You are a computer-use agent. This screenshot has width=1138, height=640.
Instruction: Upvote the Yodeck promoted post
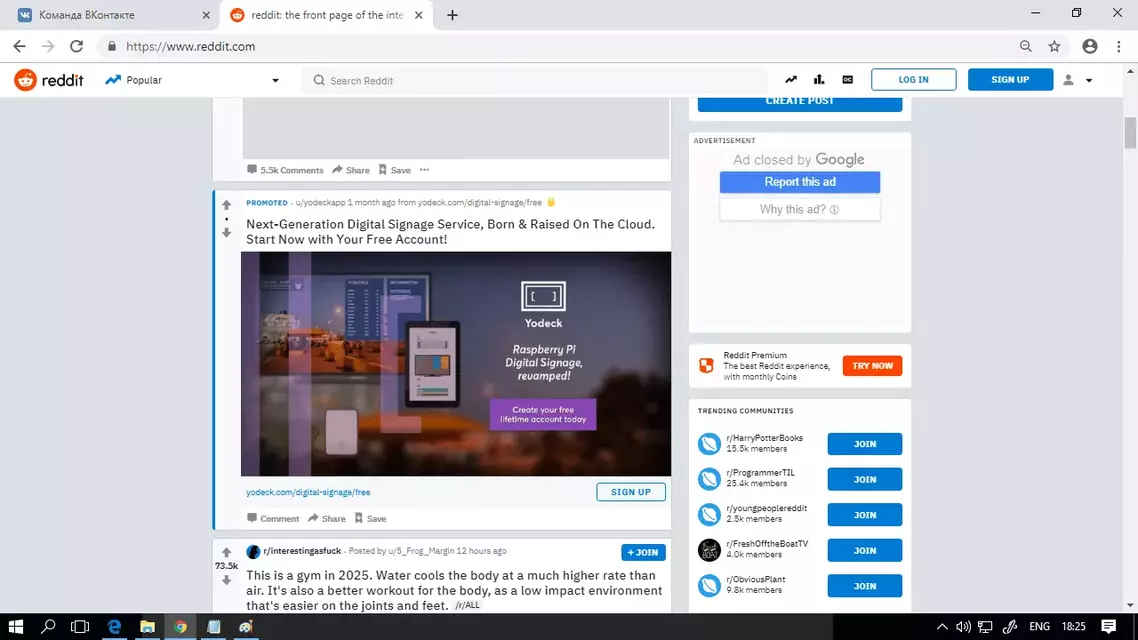click(226, 205)
